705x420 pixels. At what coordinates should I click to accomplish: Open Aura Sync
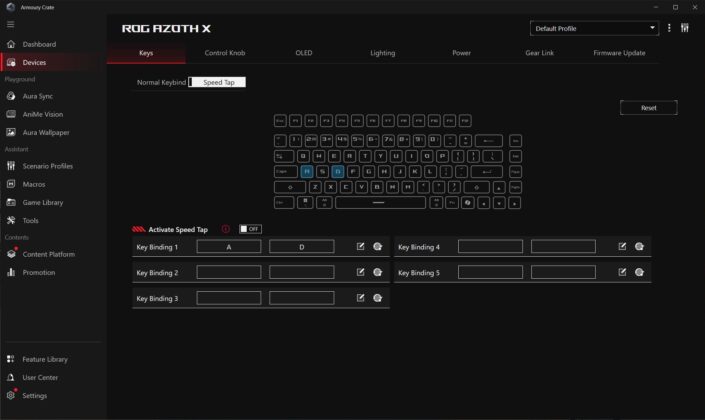(x=38, y=96)
